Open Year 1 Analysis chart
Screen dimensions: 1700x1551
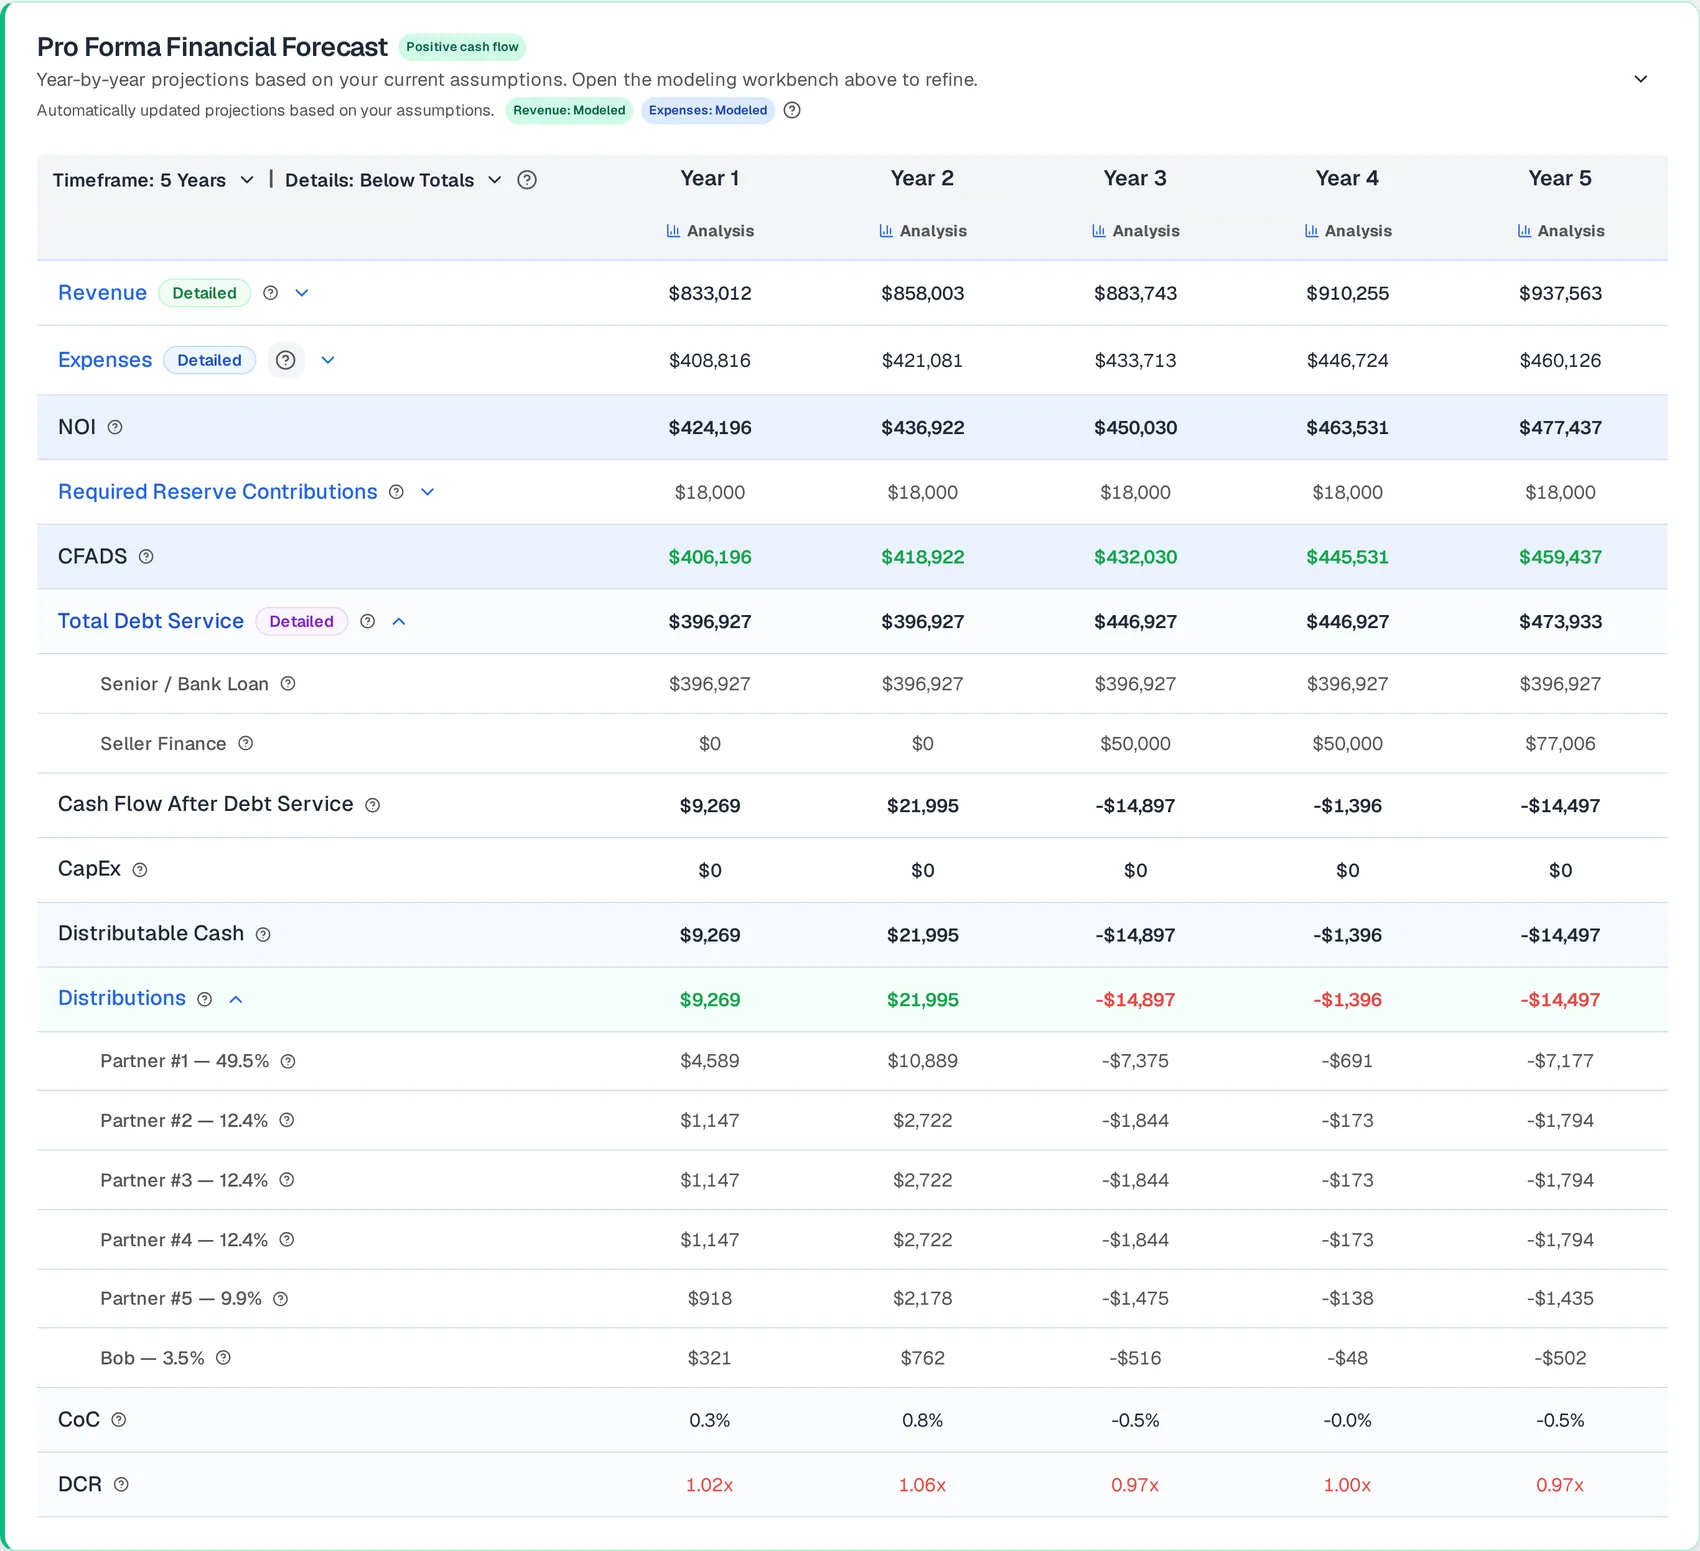point(710,231)
